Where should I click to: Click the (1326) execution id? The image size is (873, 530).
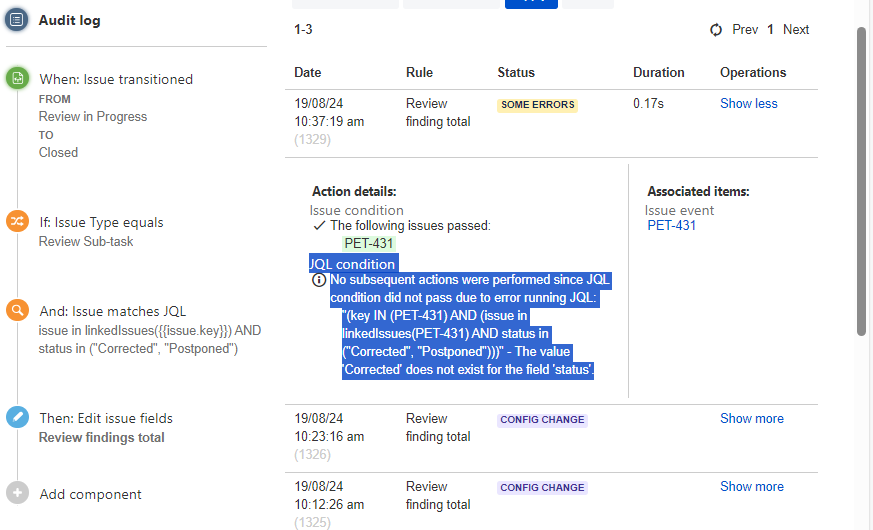312,454
